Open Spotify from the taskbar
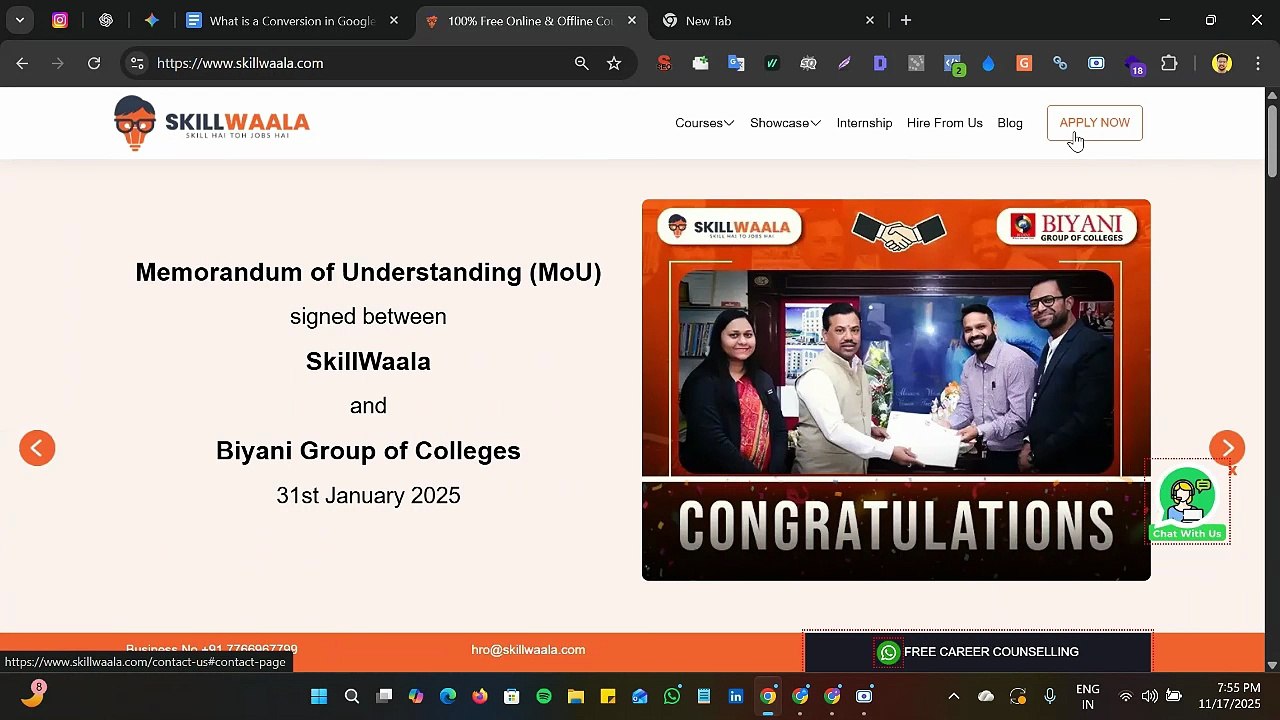The width and height of the screenshot is (1280, 720). (544, 696)
